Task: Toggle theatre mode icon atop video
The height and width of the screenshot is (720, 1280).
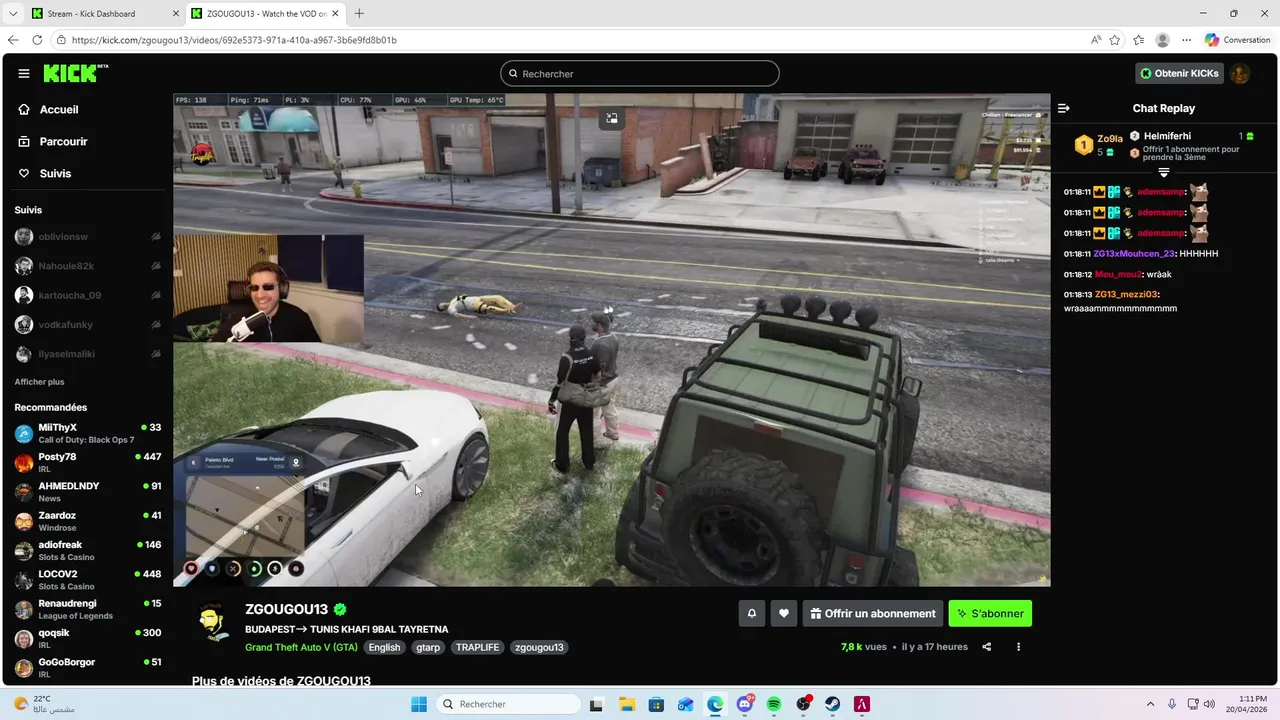Action: [x=612, y=118]
